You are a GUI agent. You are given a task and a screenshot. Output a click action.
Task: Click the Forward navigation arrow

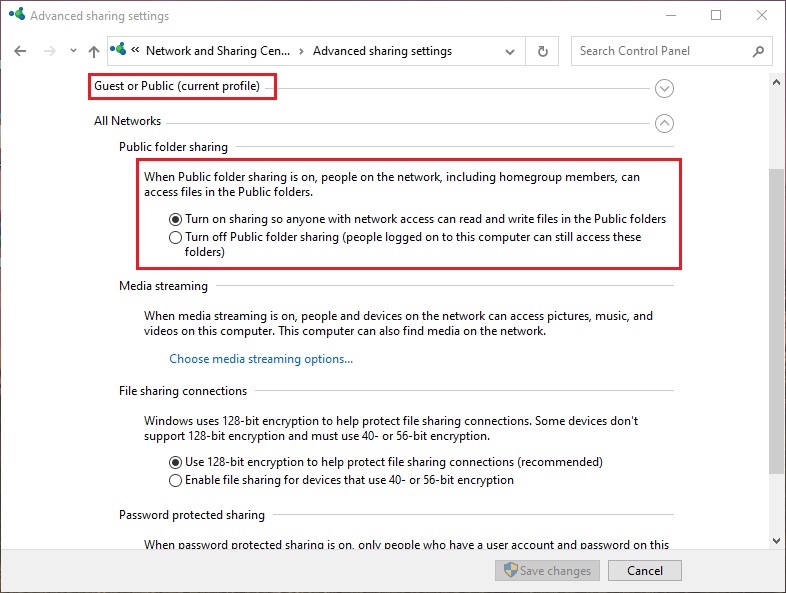point(48,51)
